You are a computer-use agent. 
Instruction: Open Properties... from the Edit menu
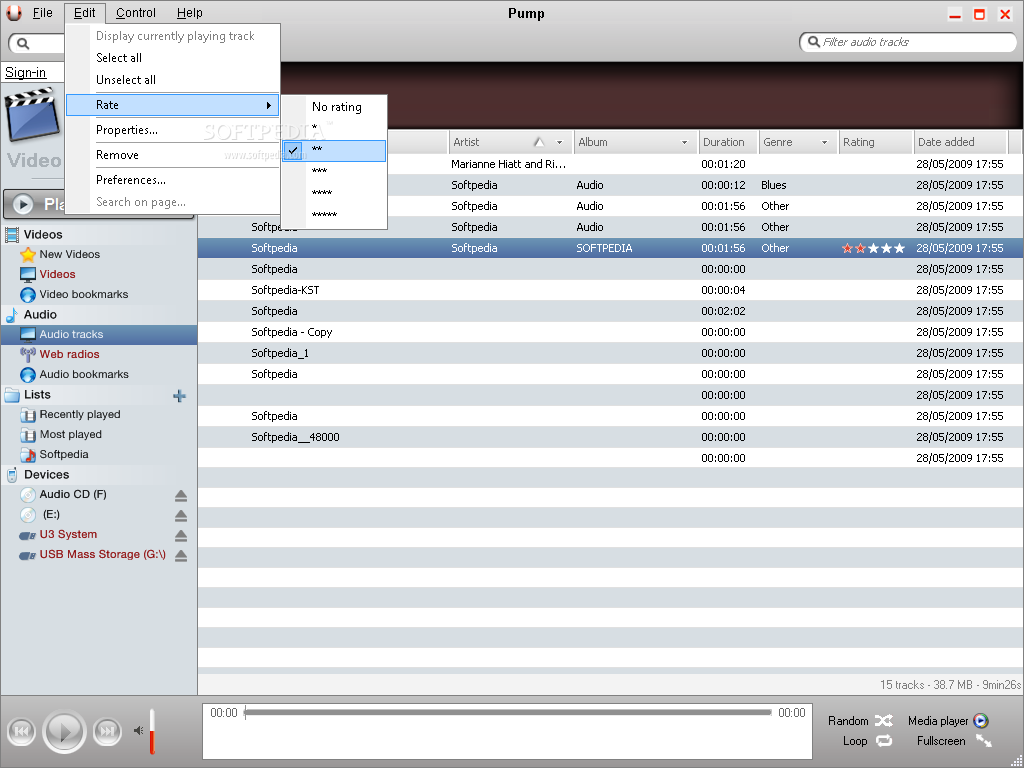tap(172, 130)
